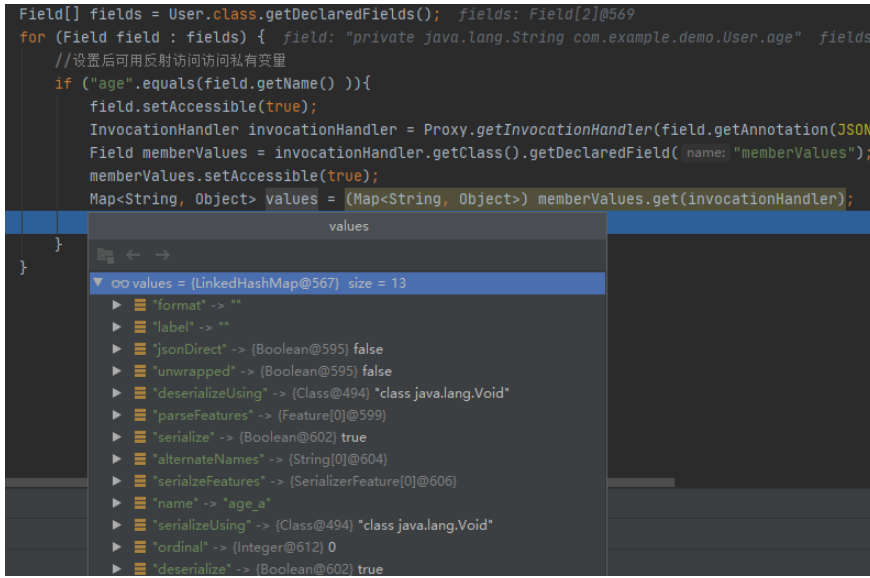Expand the "label" map entry

pos(117,327)
